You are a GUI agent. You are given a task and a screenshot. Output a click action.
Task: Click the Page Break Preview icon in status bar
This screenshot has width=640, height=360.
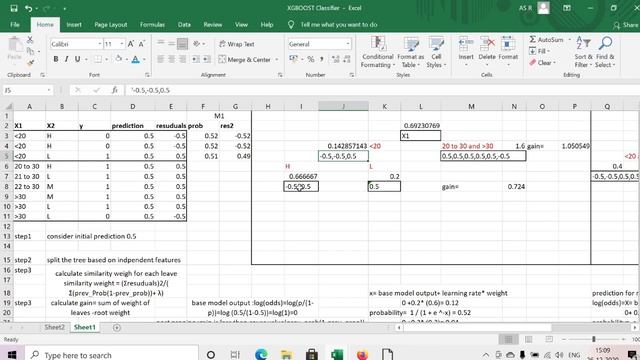point(549,339)
